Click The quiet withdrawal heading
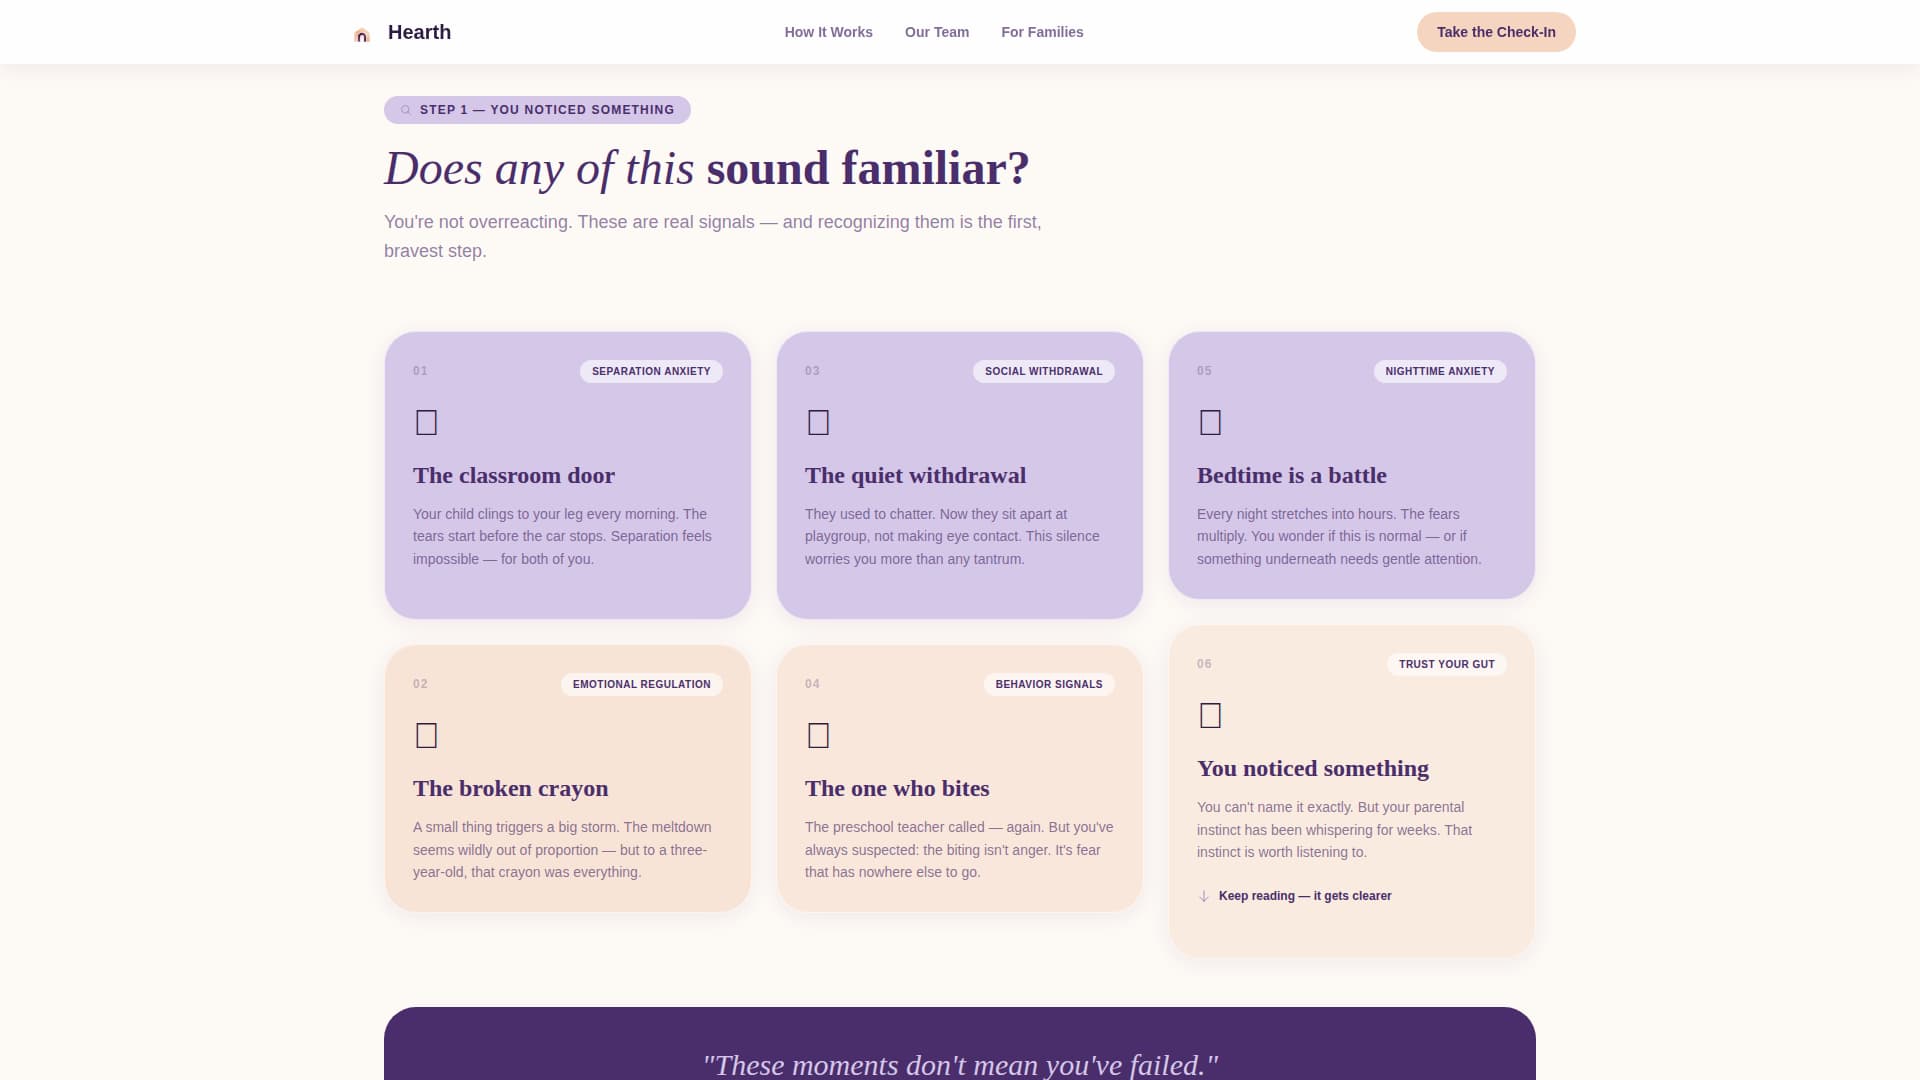 [x=915, y=475]
